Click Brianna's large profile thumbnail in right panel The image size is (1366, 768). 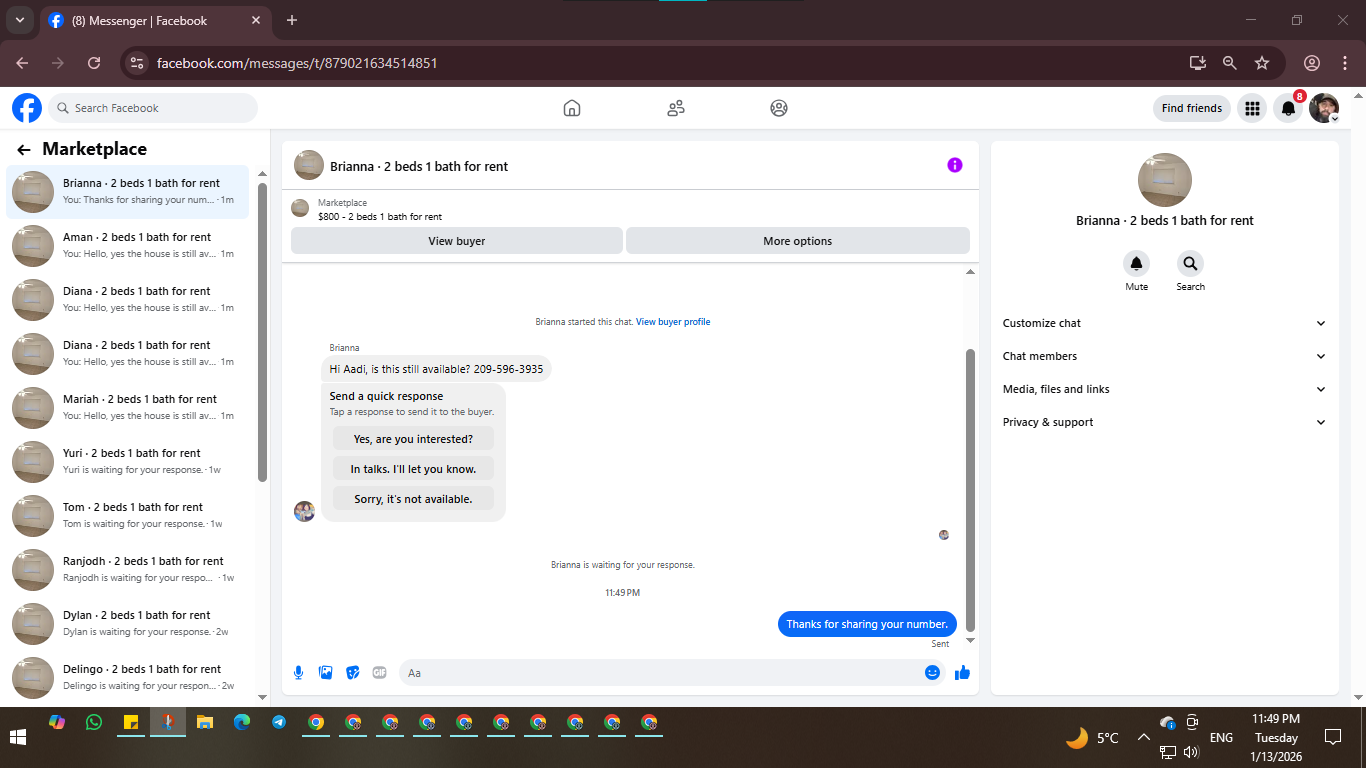pos(1165,180)
